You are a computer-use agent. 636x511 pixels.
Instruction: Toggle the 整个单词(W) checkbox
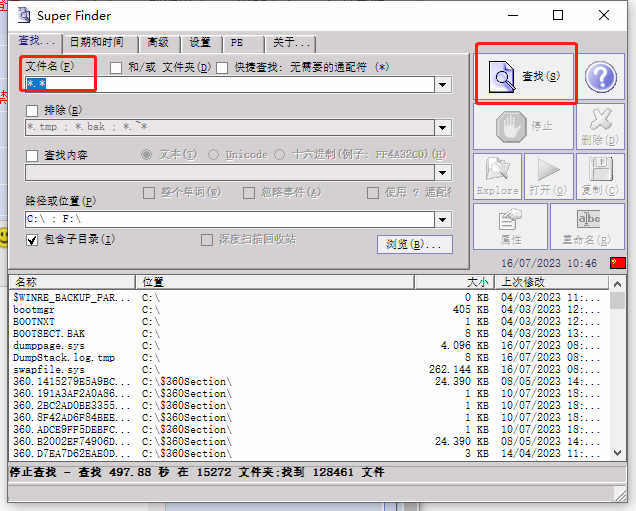pyautogui.click(x=149, y=193)
